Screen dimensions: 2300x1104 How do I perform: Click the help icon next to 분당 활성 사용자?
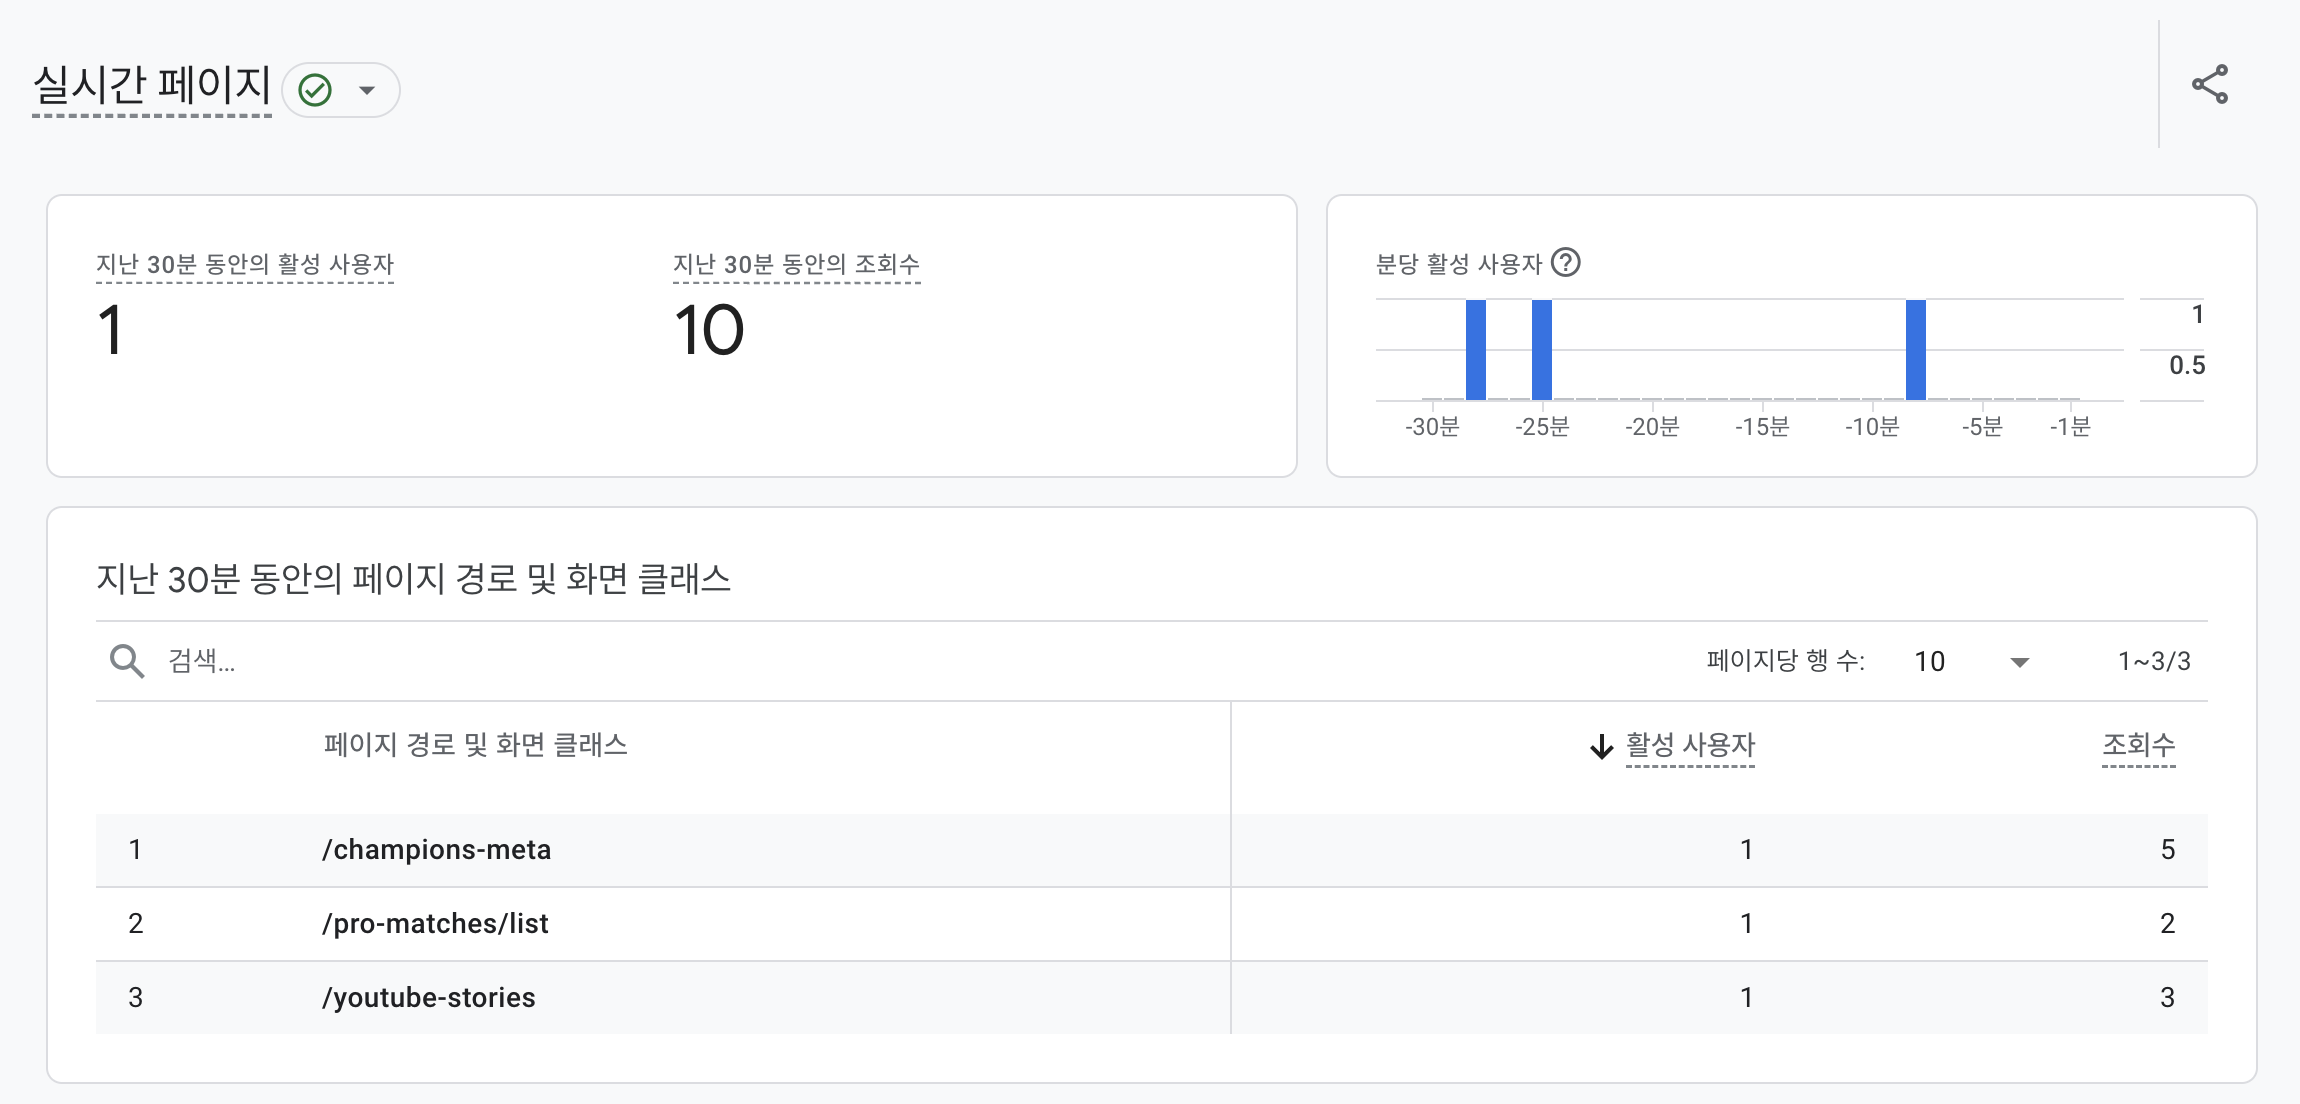point(1565,263)
